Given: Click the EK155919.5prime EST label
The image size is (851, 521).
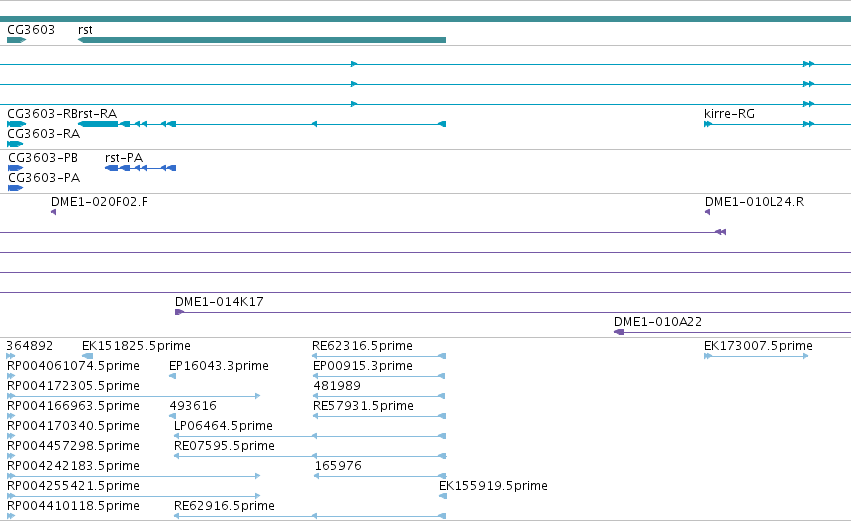Looking at the screenshot, I should coord(493,486).
